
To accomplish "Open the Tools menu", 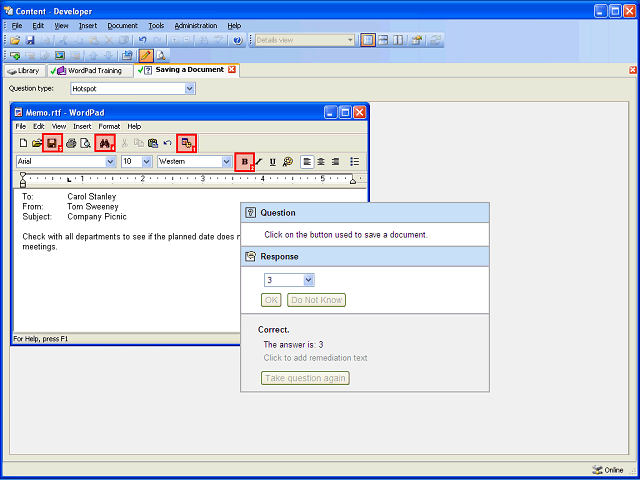I will [x=156, y=26].
